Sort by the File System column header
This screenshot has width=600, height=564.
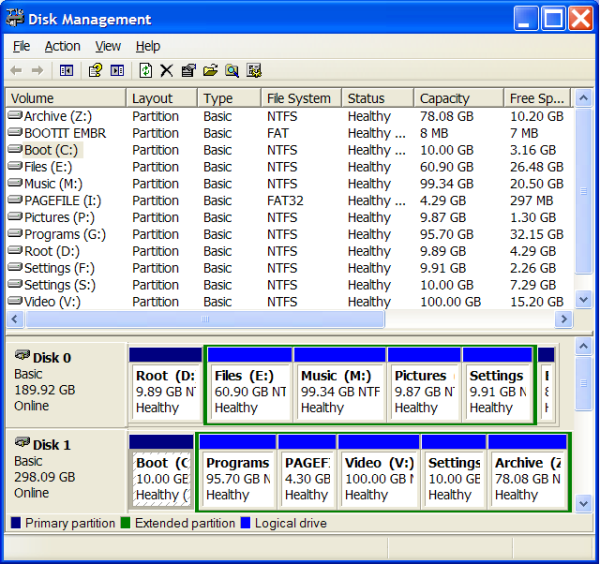[301, 98]
